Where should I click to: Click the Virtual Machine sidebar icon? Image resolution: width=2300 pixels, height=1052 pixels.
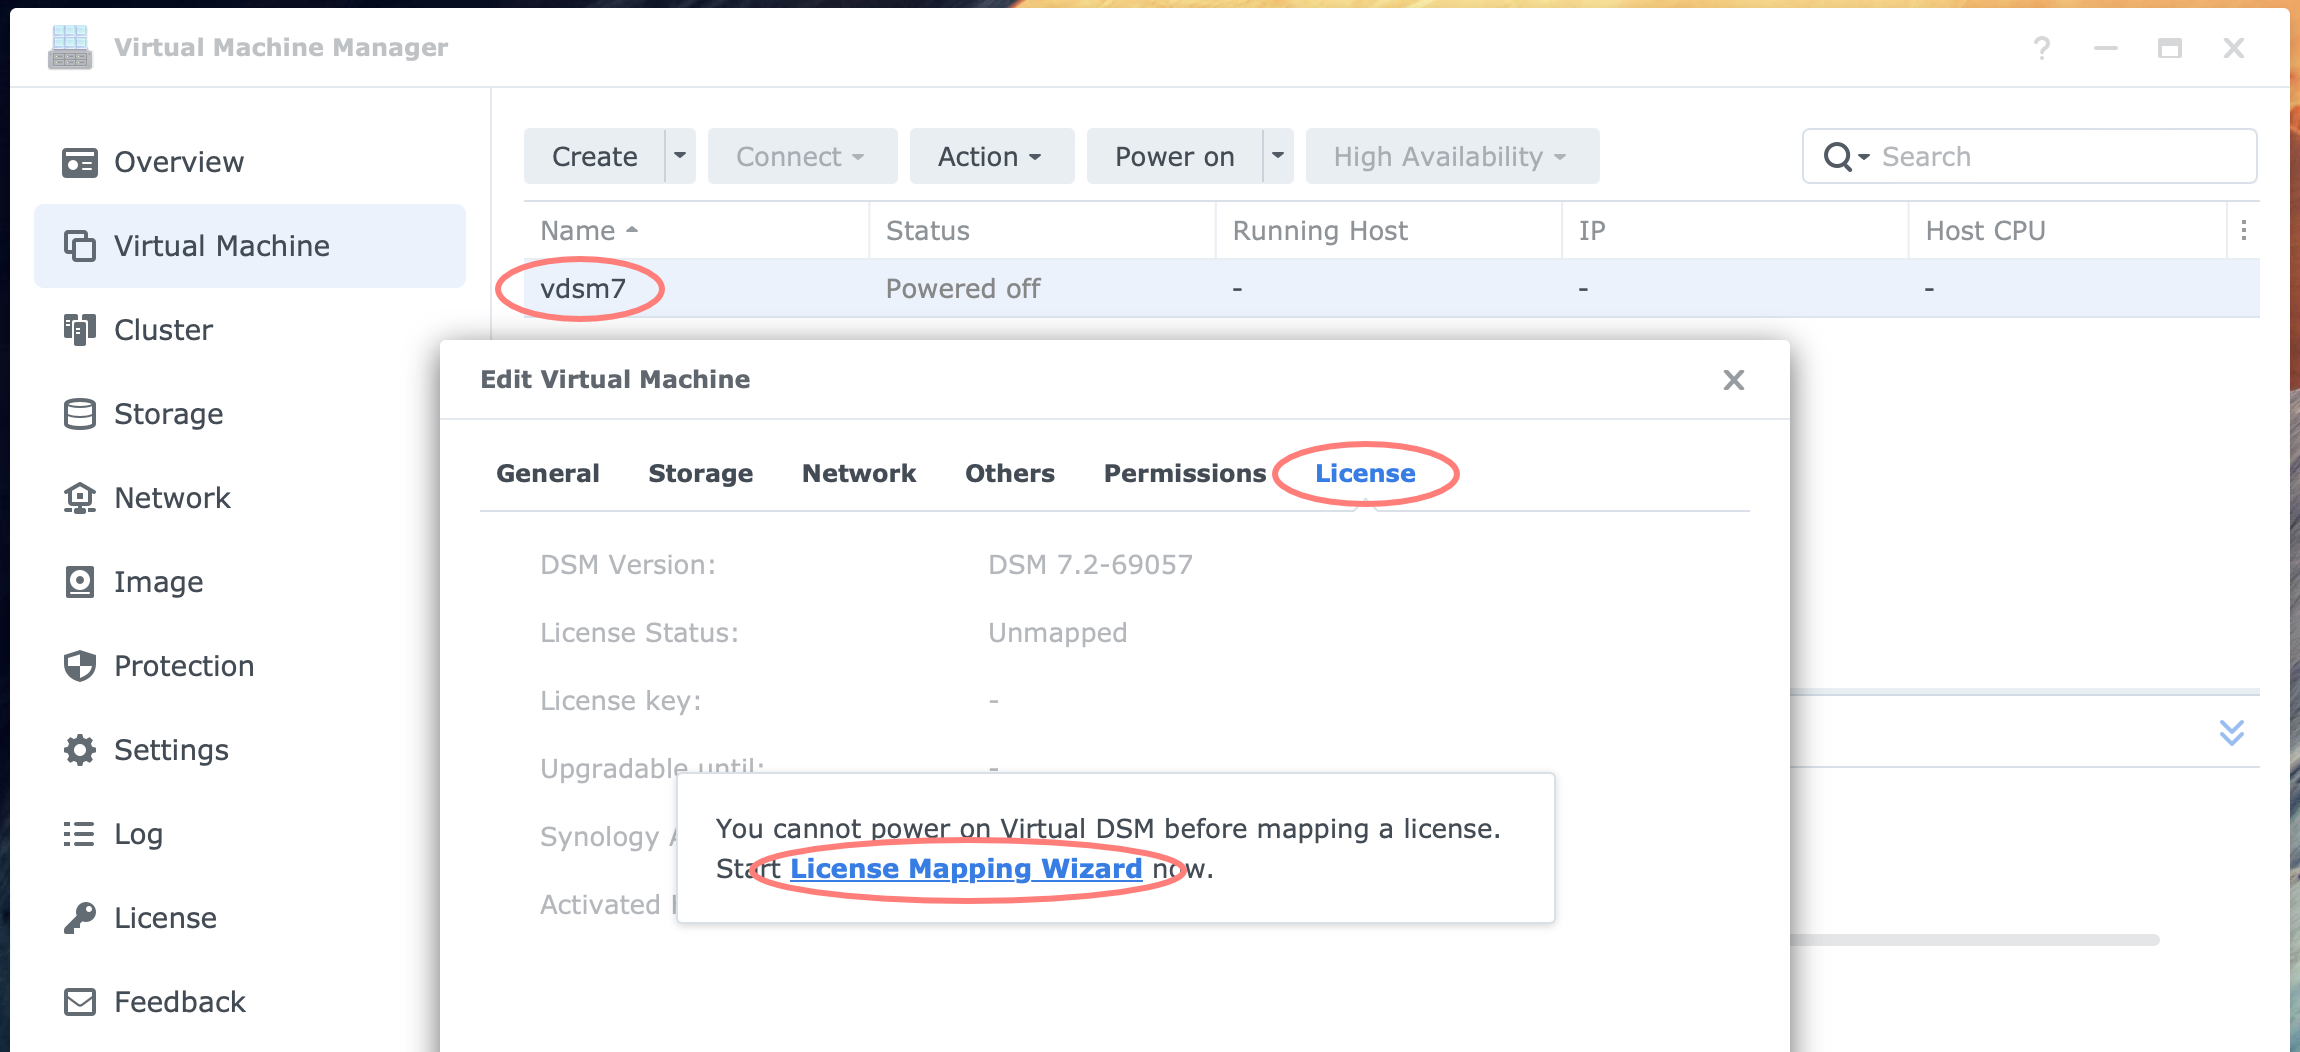pos(80,246)
